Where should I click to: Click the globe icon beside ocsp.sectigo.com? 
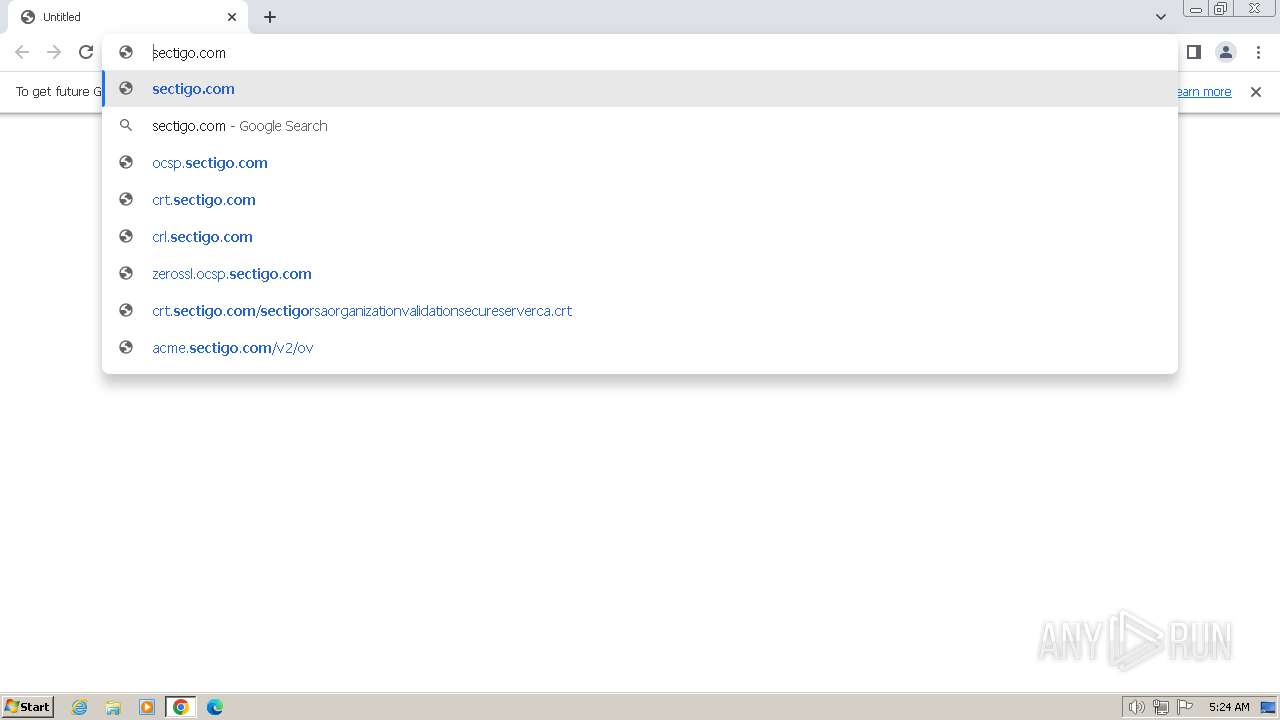coord(126,163)
